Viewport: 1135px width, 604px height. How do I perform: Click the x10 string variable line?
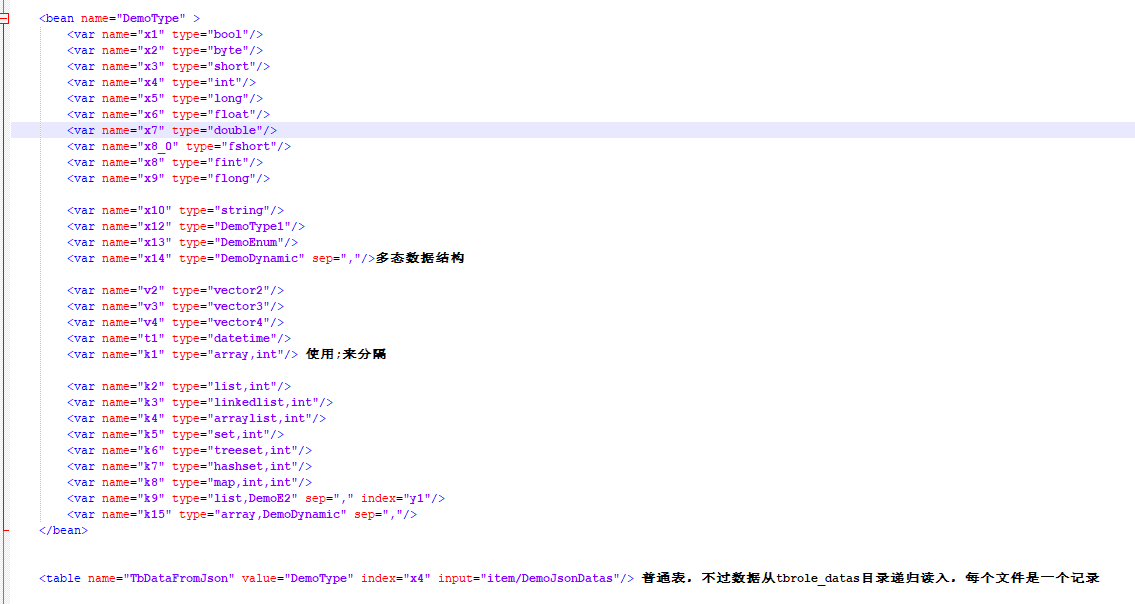tap(175, 210)
